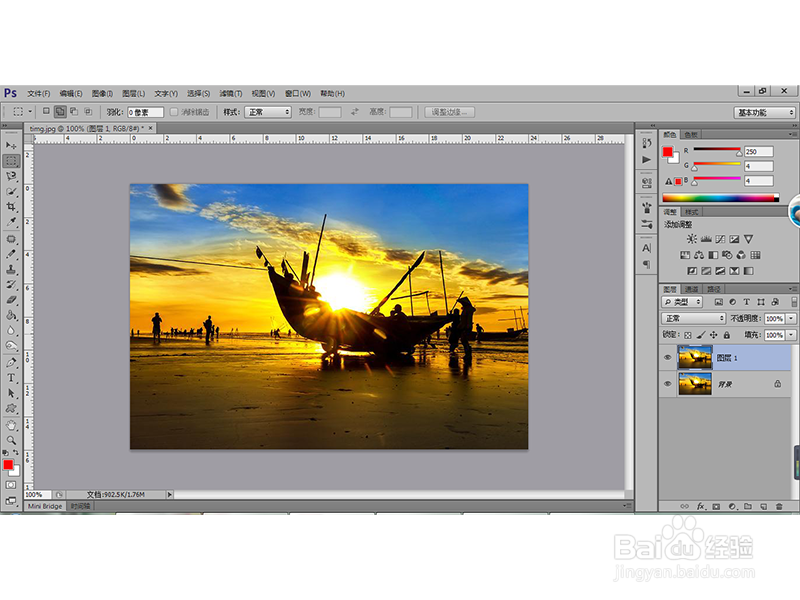Open the 滤镜(T) menu

pyautogui.click(x=231, y=93)
